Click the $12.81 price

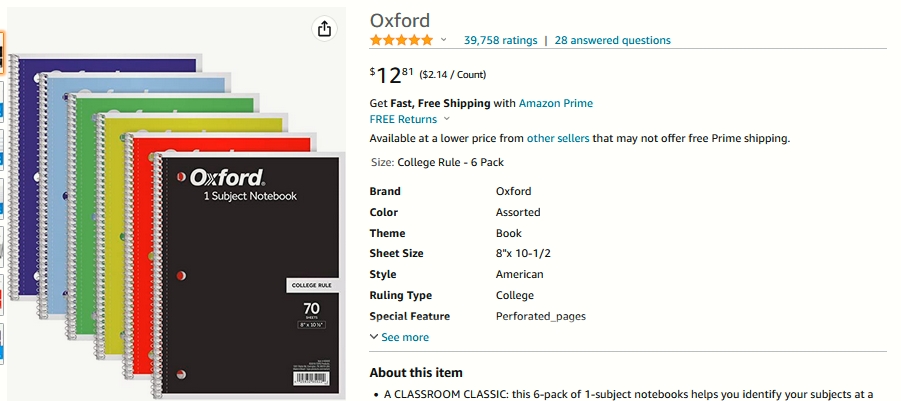(x=391, y=75)
